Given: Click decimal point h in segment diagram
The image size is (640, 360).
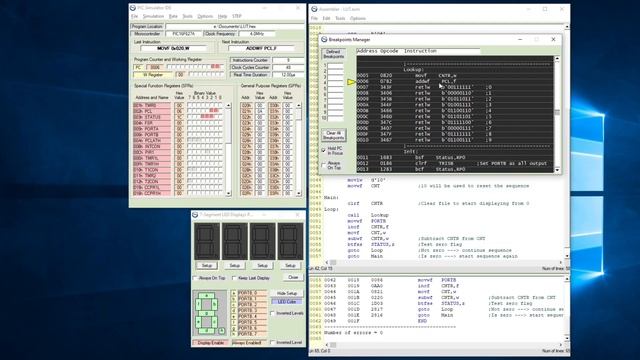Looking at the screenshot, I should 222,331.
